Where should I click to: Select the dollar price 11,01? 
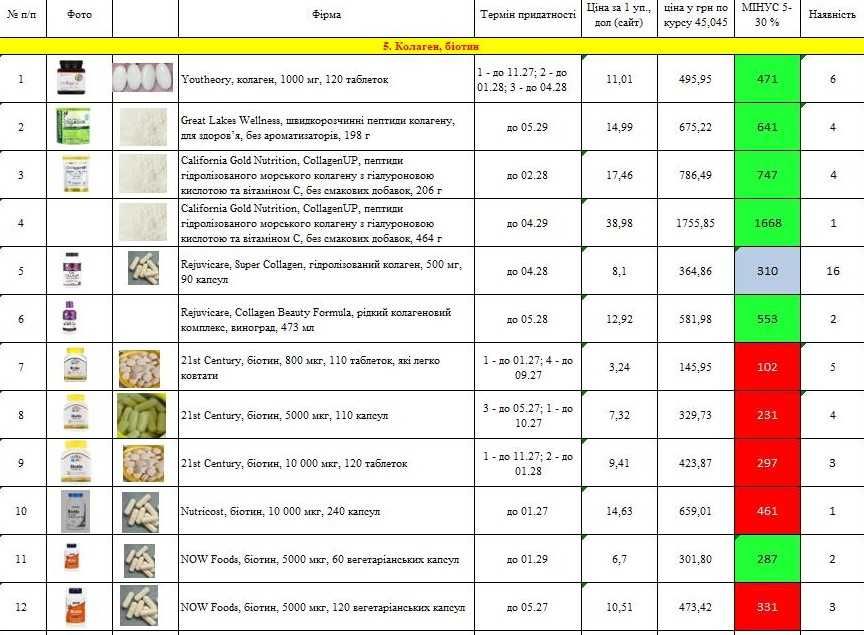pyautogui.click(x=619, y=79)
